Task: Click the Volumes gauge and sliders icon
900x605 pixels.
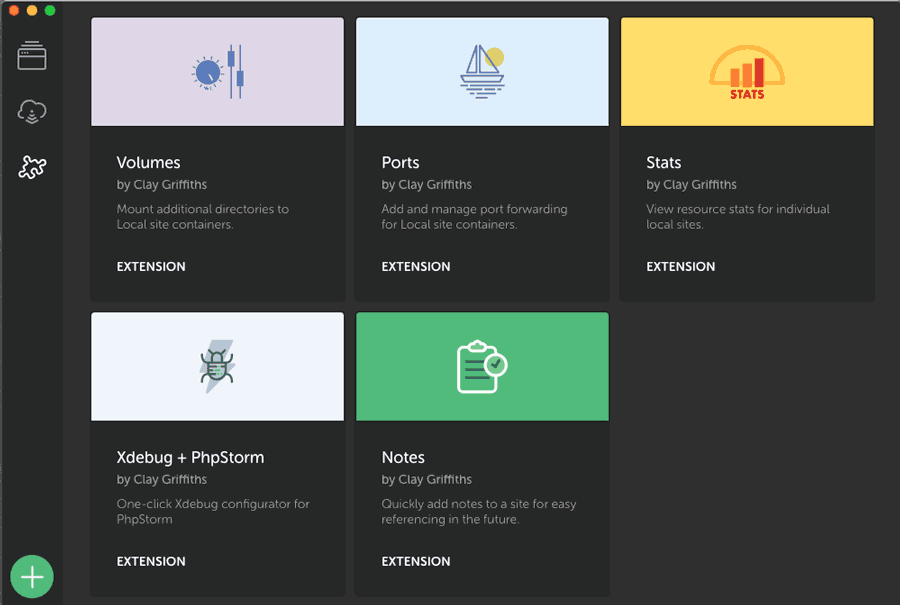Action: click(x=218, y=72)
